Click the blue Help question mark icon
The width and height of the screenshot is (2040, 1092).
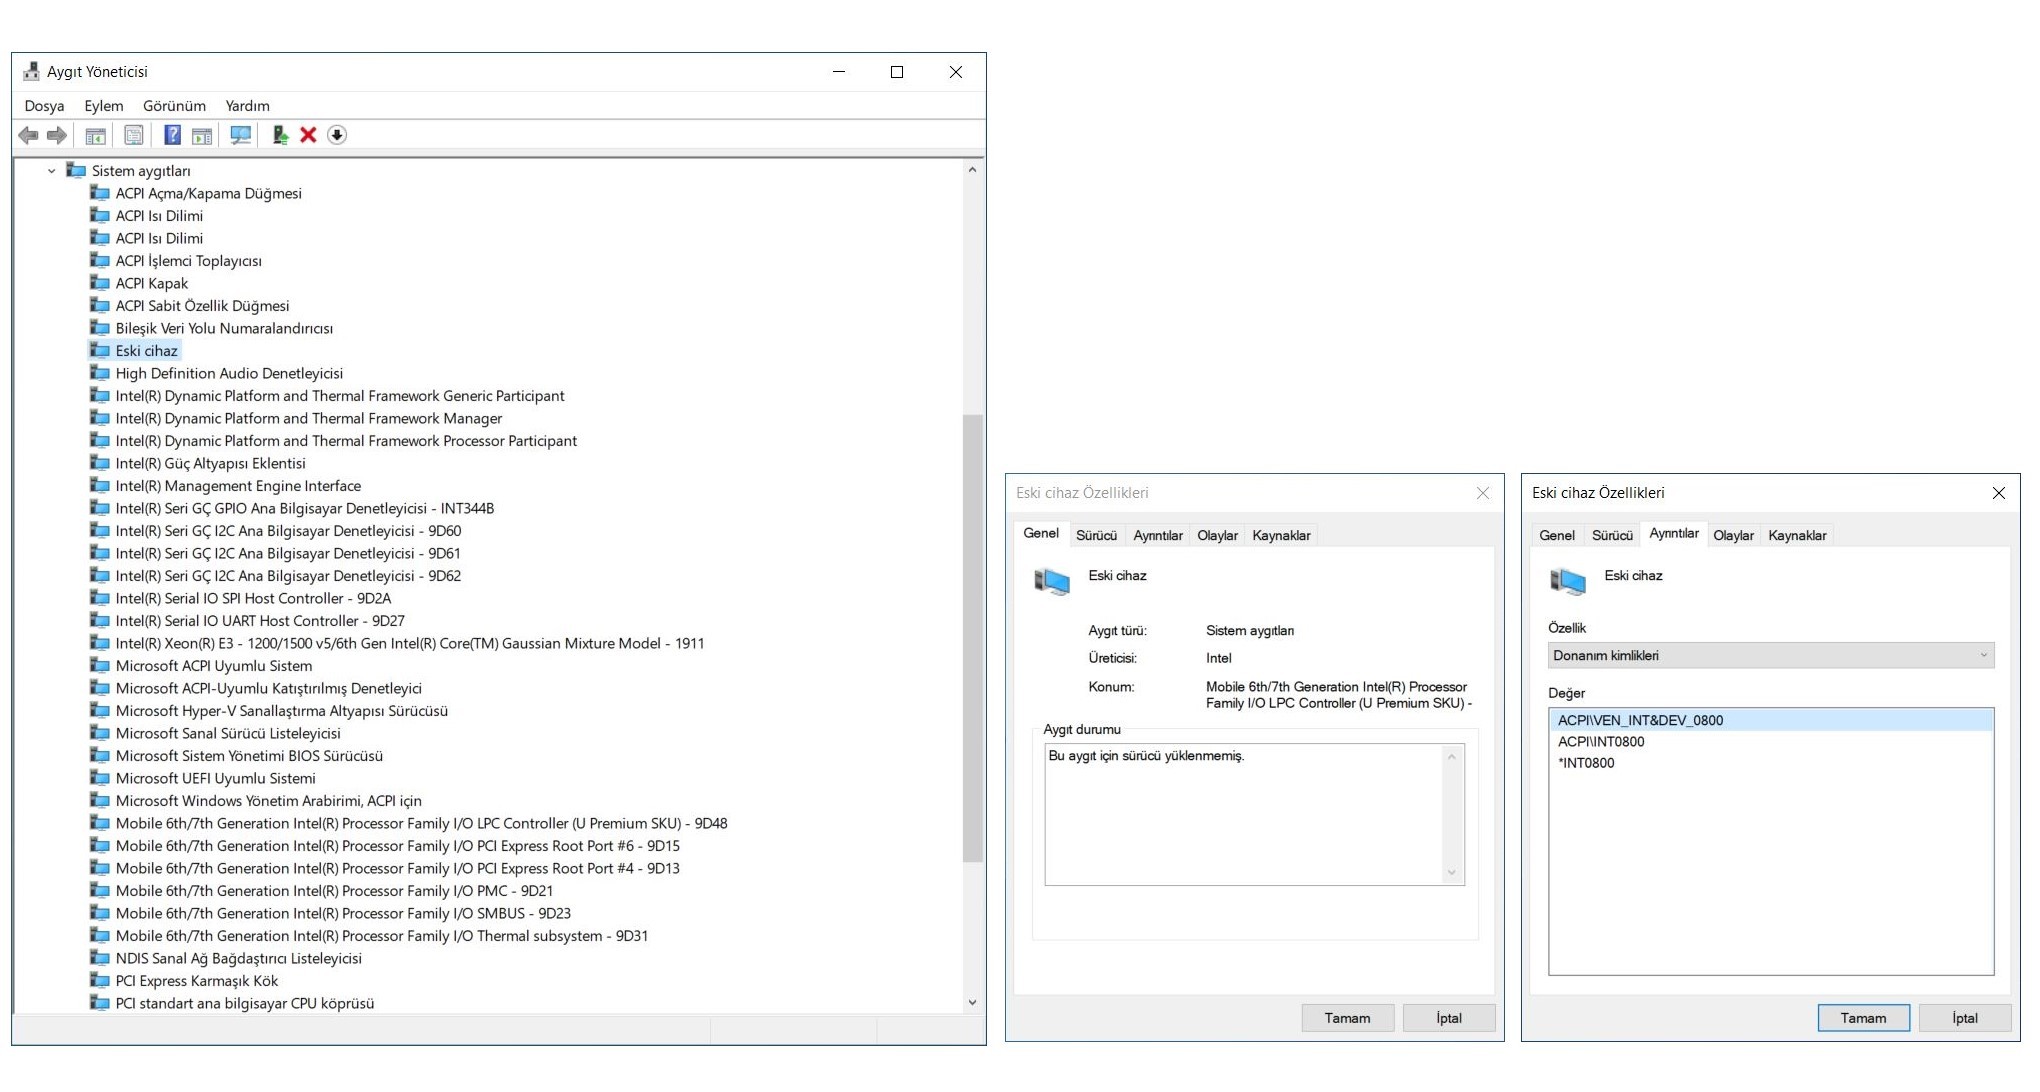[172, 135]
